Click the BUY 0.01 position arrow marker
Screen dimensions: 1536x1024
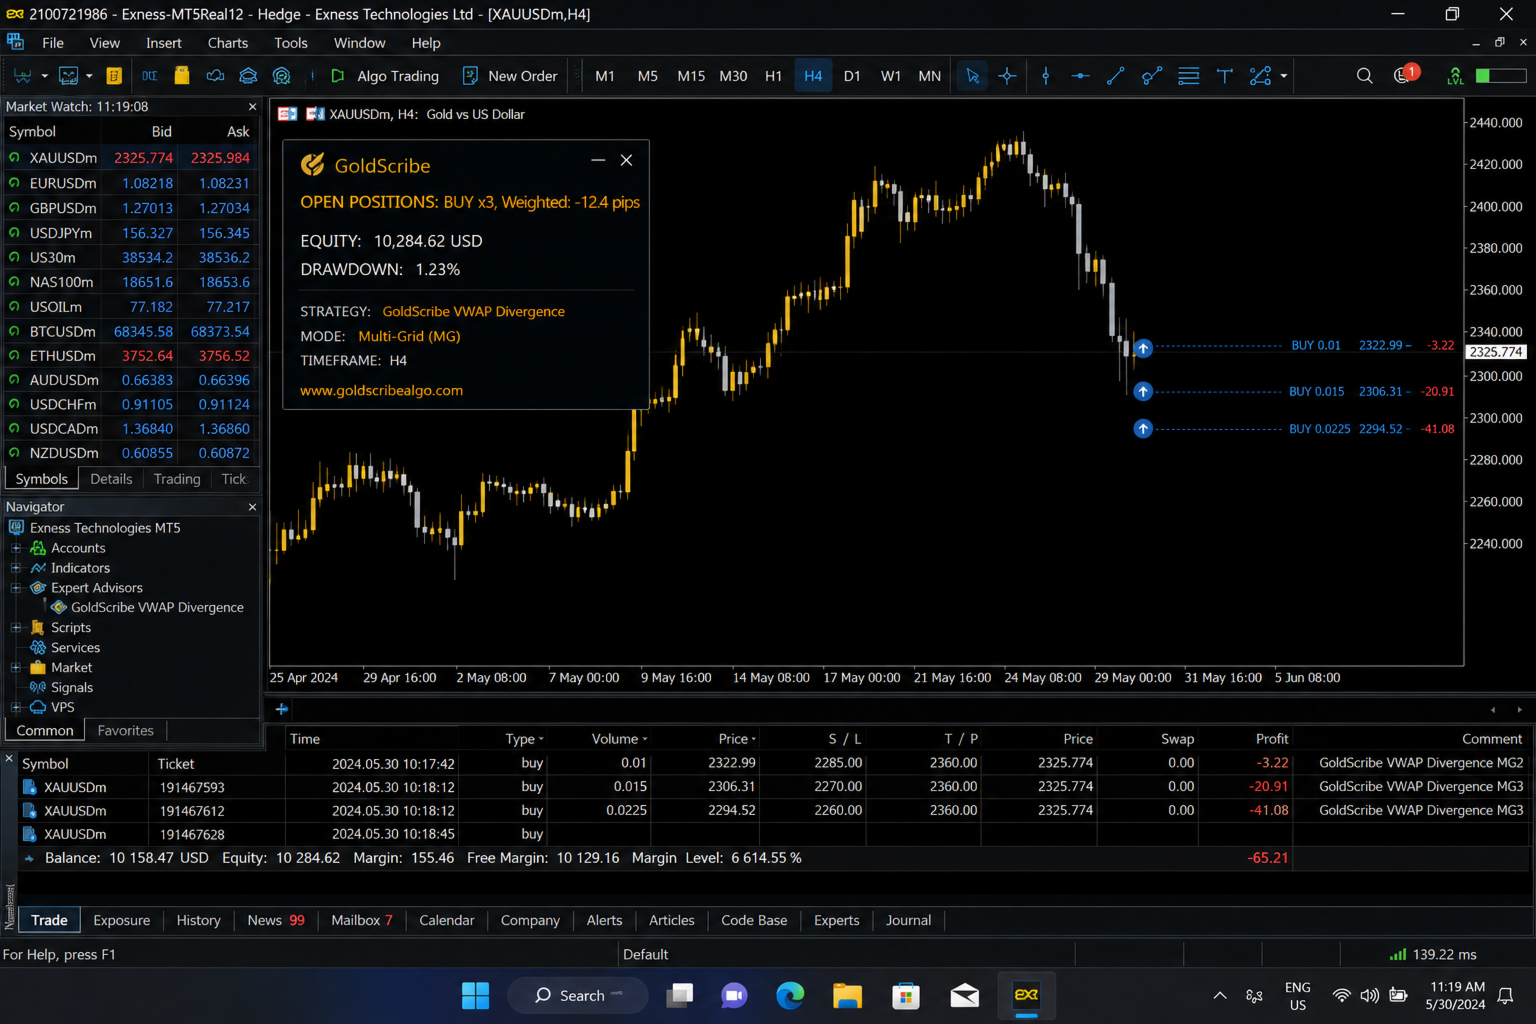pos(1143,348)
